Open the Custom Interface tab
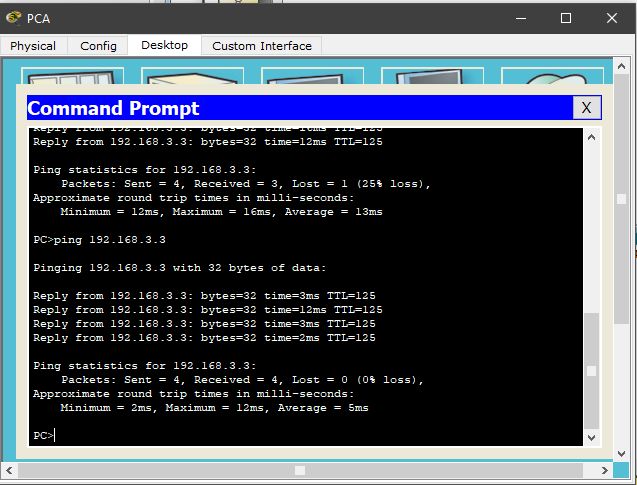The height and width of the screenshot is (485, 637). (262, 46)
